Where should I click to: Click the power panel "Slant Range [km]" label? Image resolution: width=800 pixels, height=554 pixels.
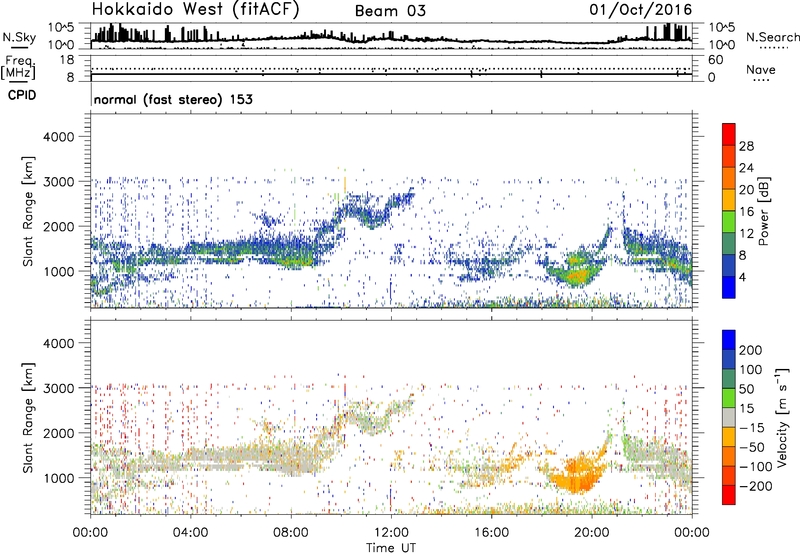coord(28,211)
